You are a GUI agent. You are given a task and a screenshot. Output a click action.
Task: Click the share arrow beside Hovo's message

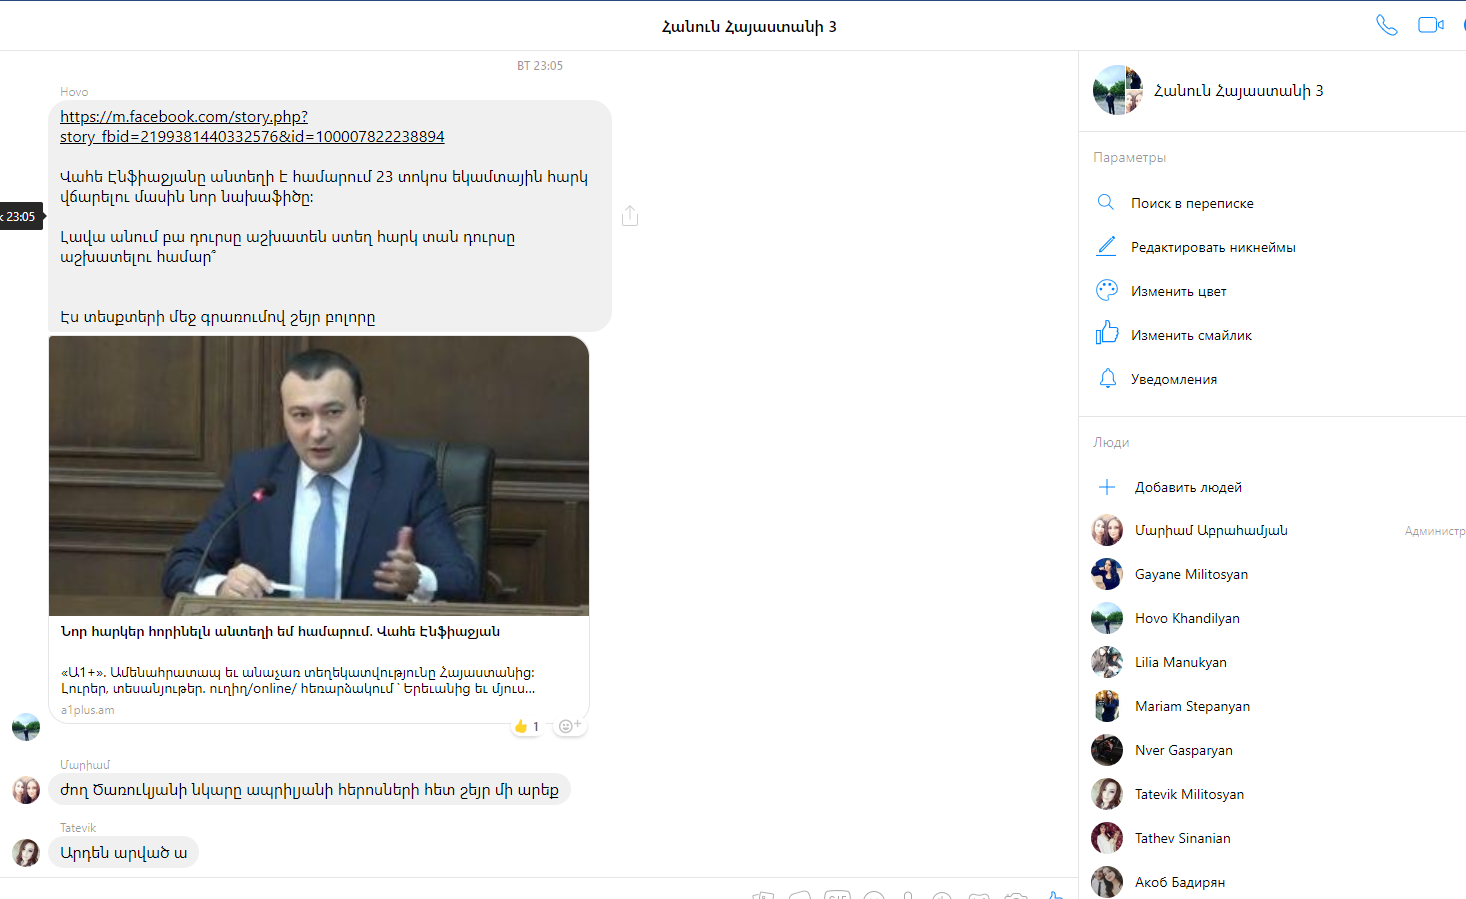click(630, 216)
